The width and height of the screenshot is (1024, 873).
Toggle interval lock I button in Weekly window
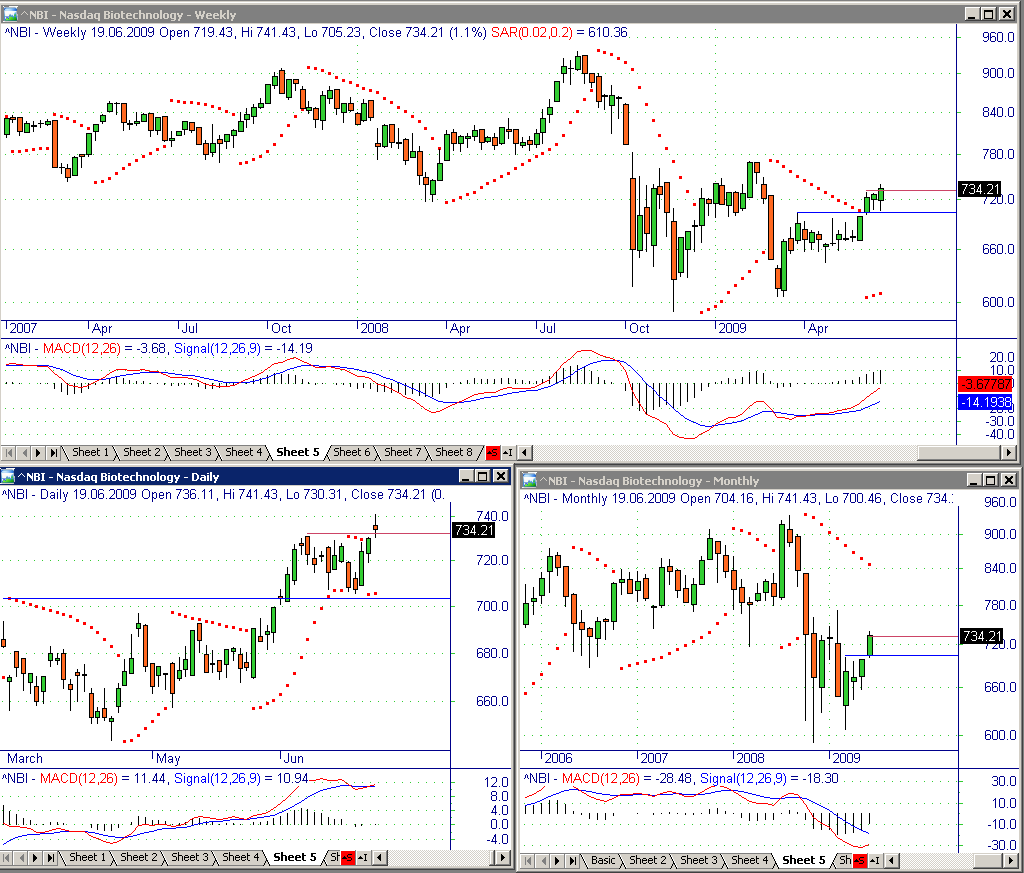click(x=507, y=452)
